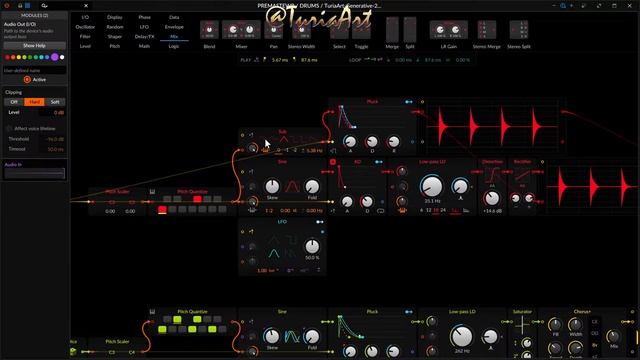Open the I/O module category

(x=85, y=17)
